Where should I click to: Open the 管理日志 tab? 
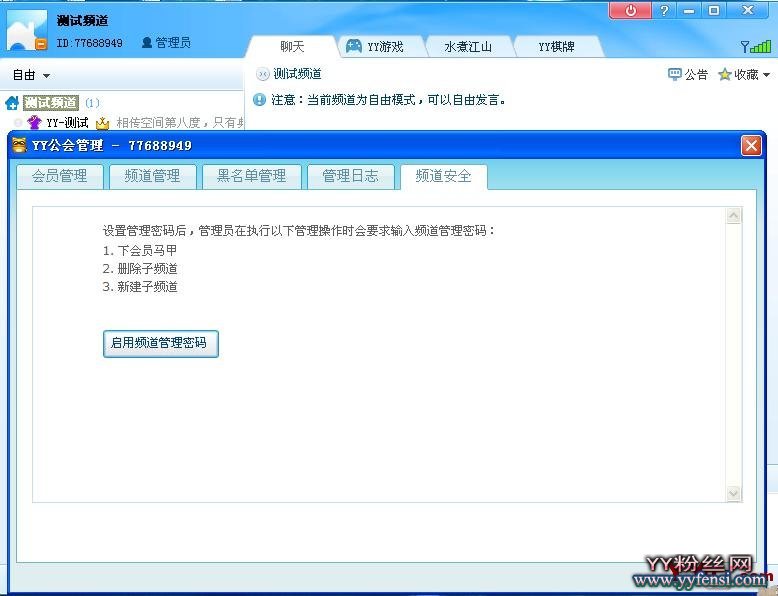350,176
